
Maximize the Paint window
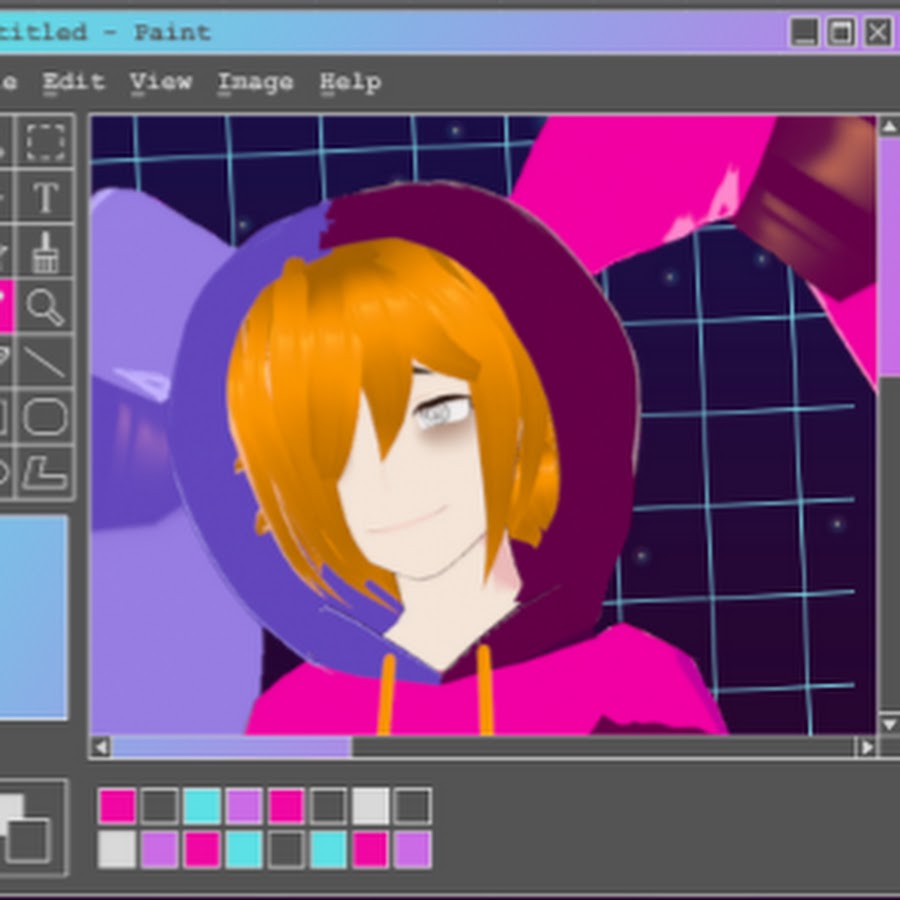[841, 32]
